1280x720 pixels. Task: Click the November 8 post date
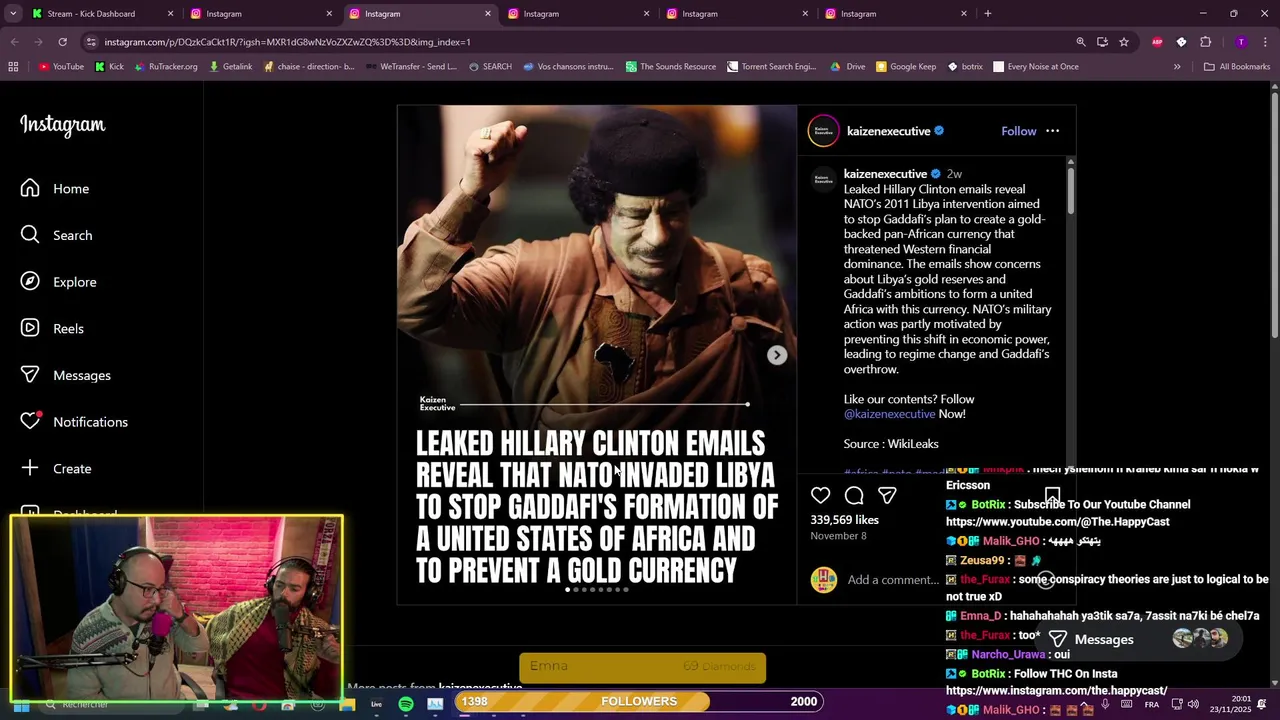[838, 536]
